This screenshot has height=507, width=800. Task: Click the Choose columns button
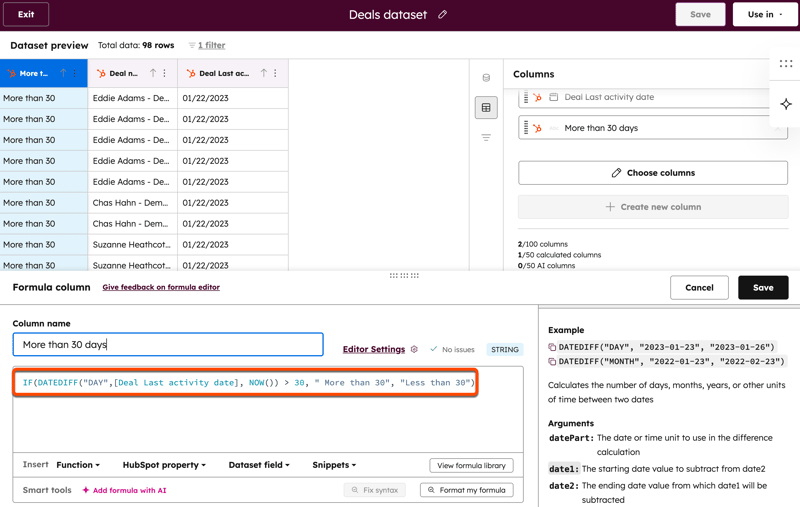tap(652, 173)
